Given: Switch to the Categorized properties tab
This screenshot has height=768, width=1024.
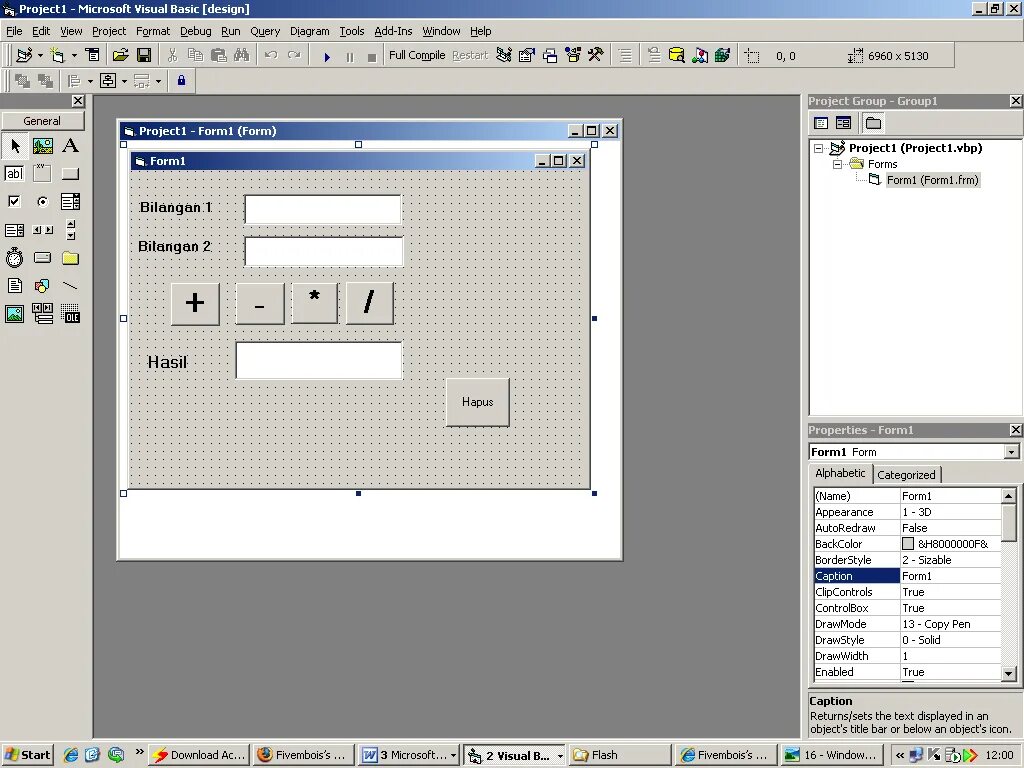Looking at the screenshot, I should pos(906,474).
